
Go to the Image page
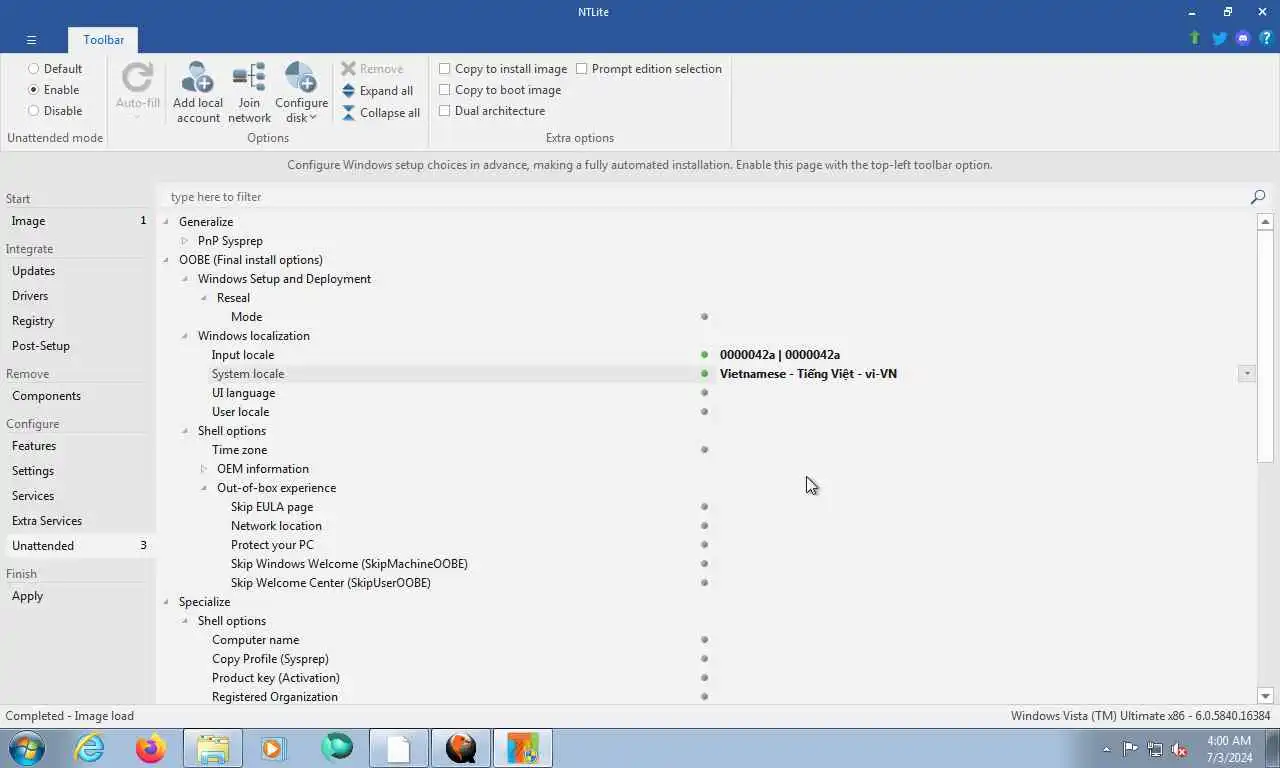(78, 221)
